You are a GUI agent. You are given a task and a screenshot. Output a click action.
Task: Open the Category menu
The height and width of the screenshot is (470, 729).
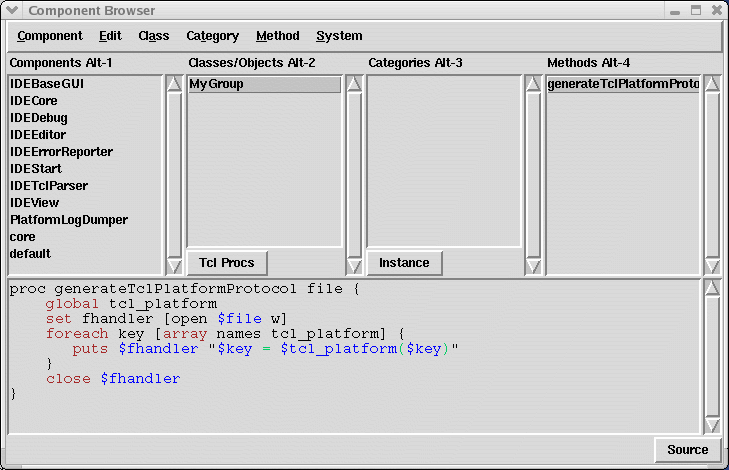(x=212, y=36)
